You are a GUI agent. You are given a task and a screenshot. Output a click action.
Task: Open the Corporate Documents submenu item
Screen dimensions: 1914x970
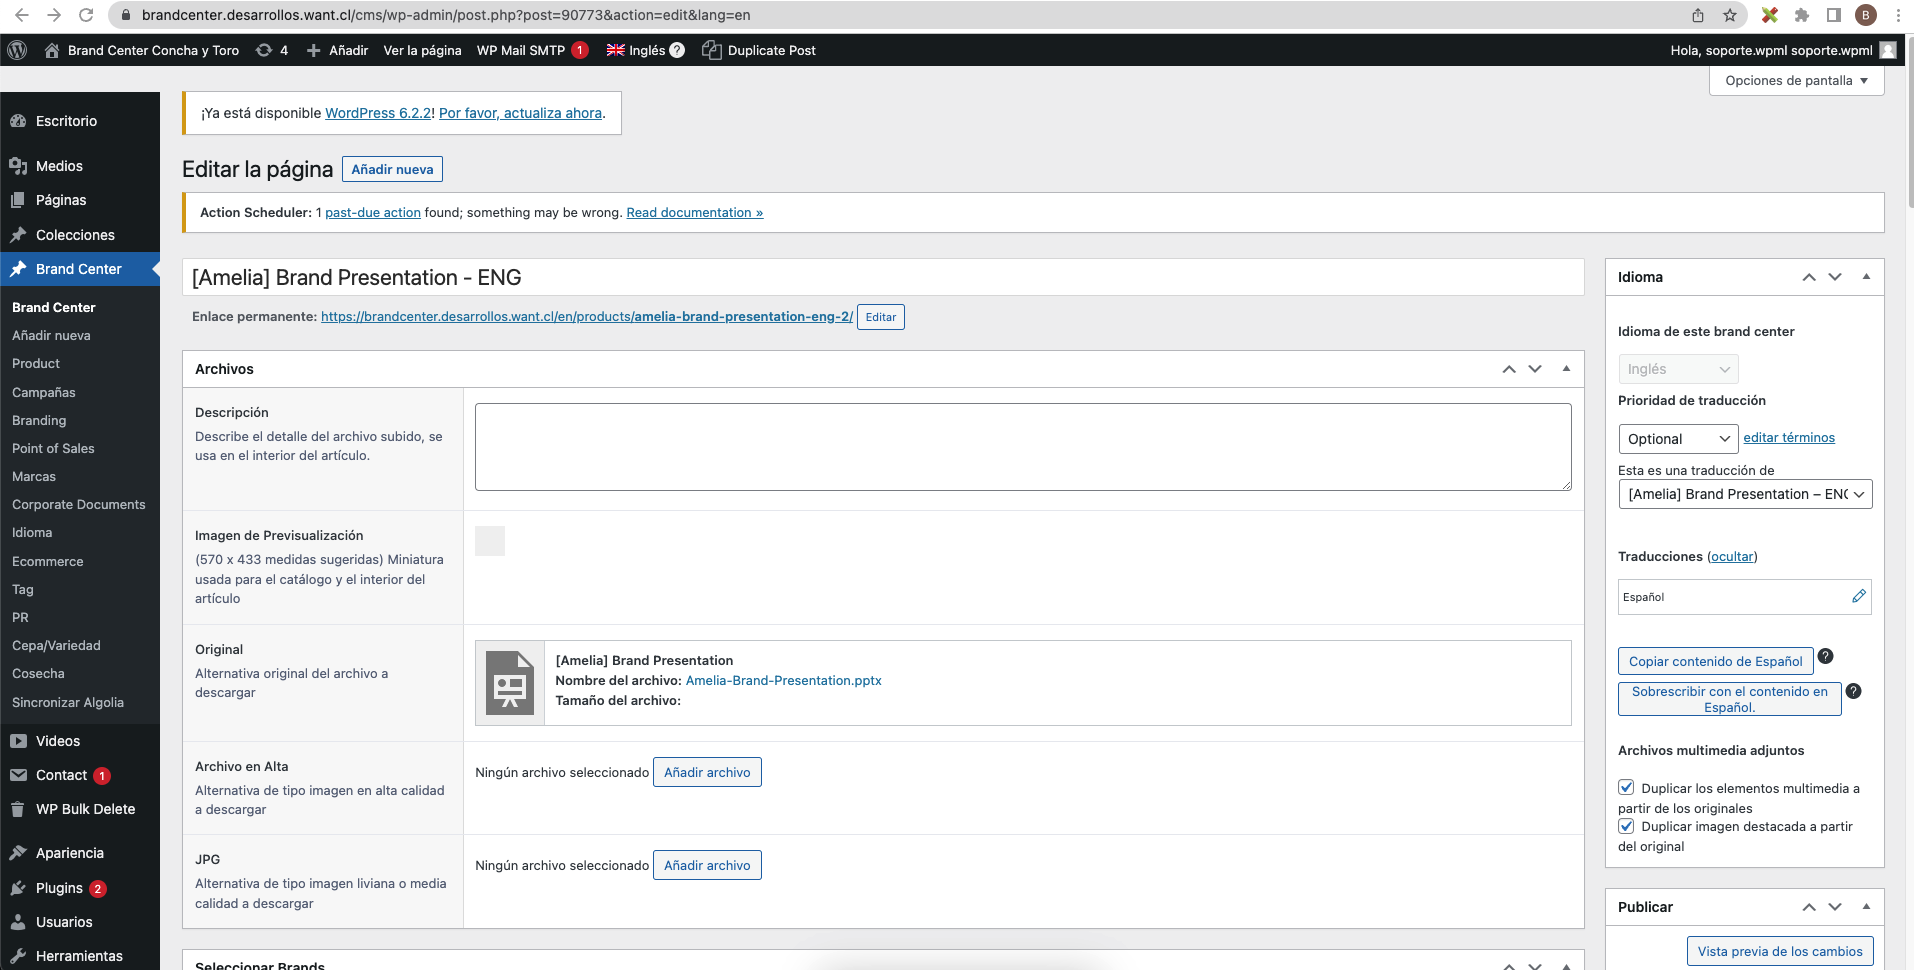[79, 504]
